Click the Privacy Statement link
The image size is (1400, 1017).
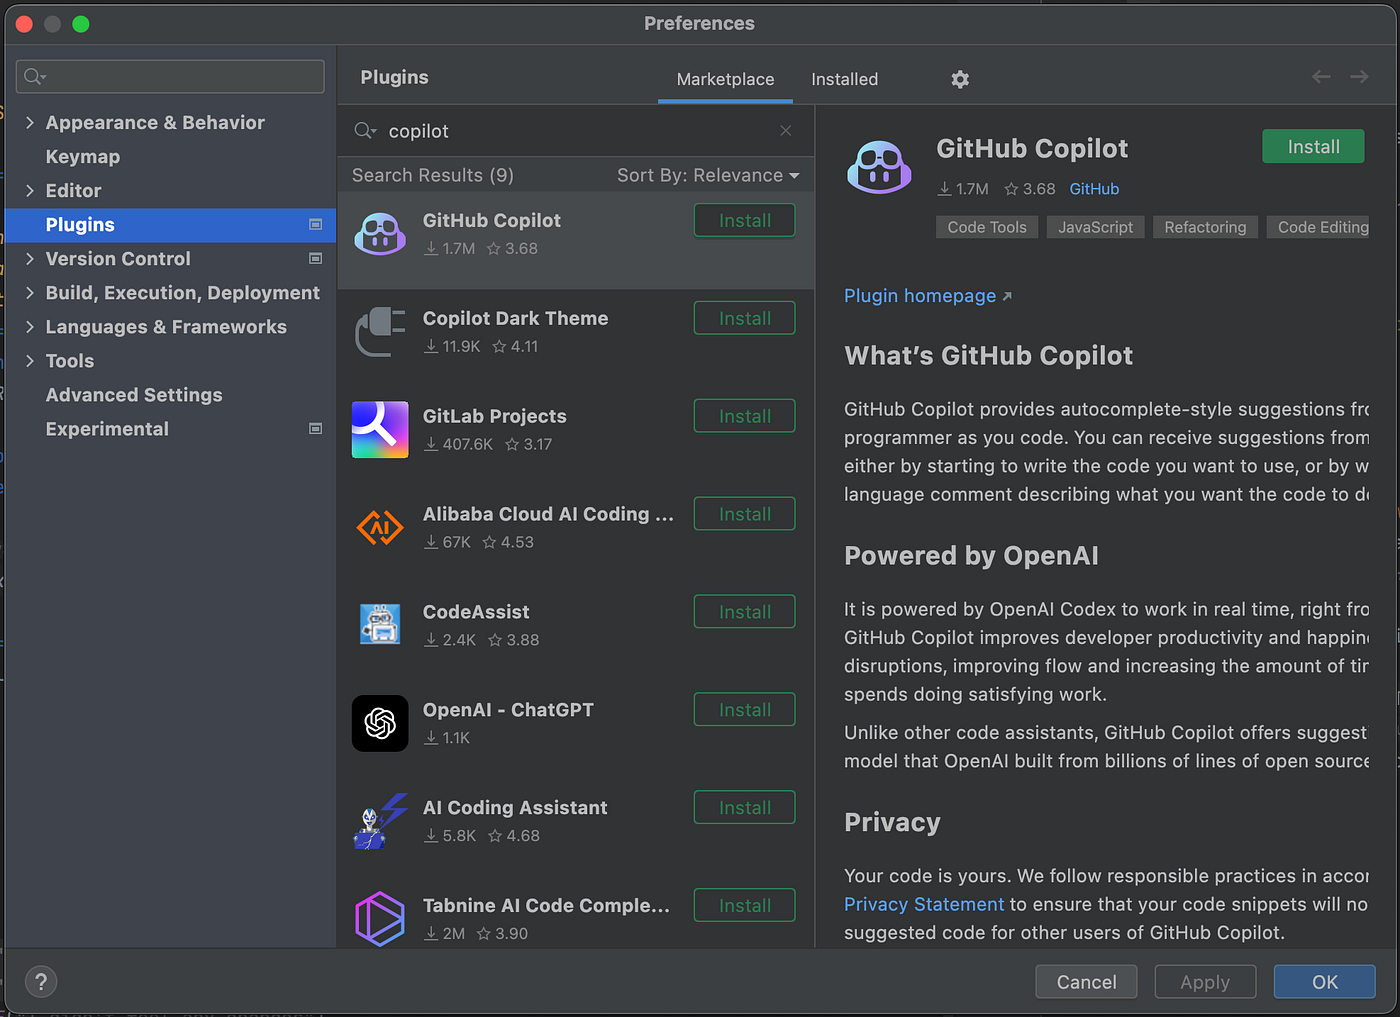tap(924, 904)
